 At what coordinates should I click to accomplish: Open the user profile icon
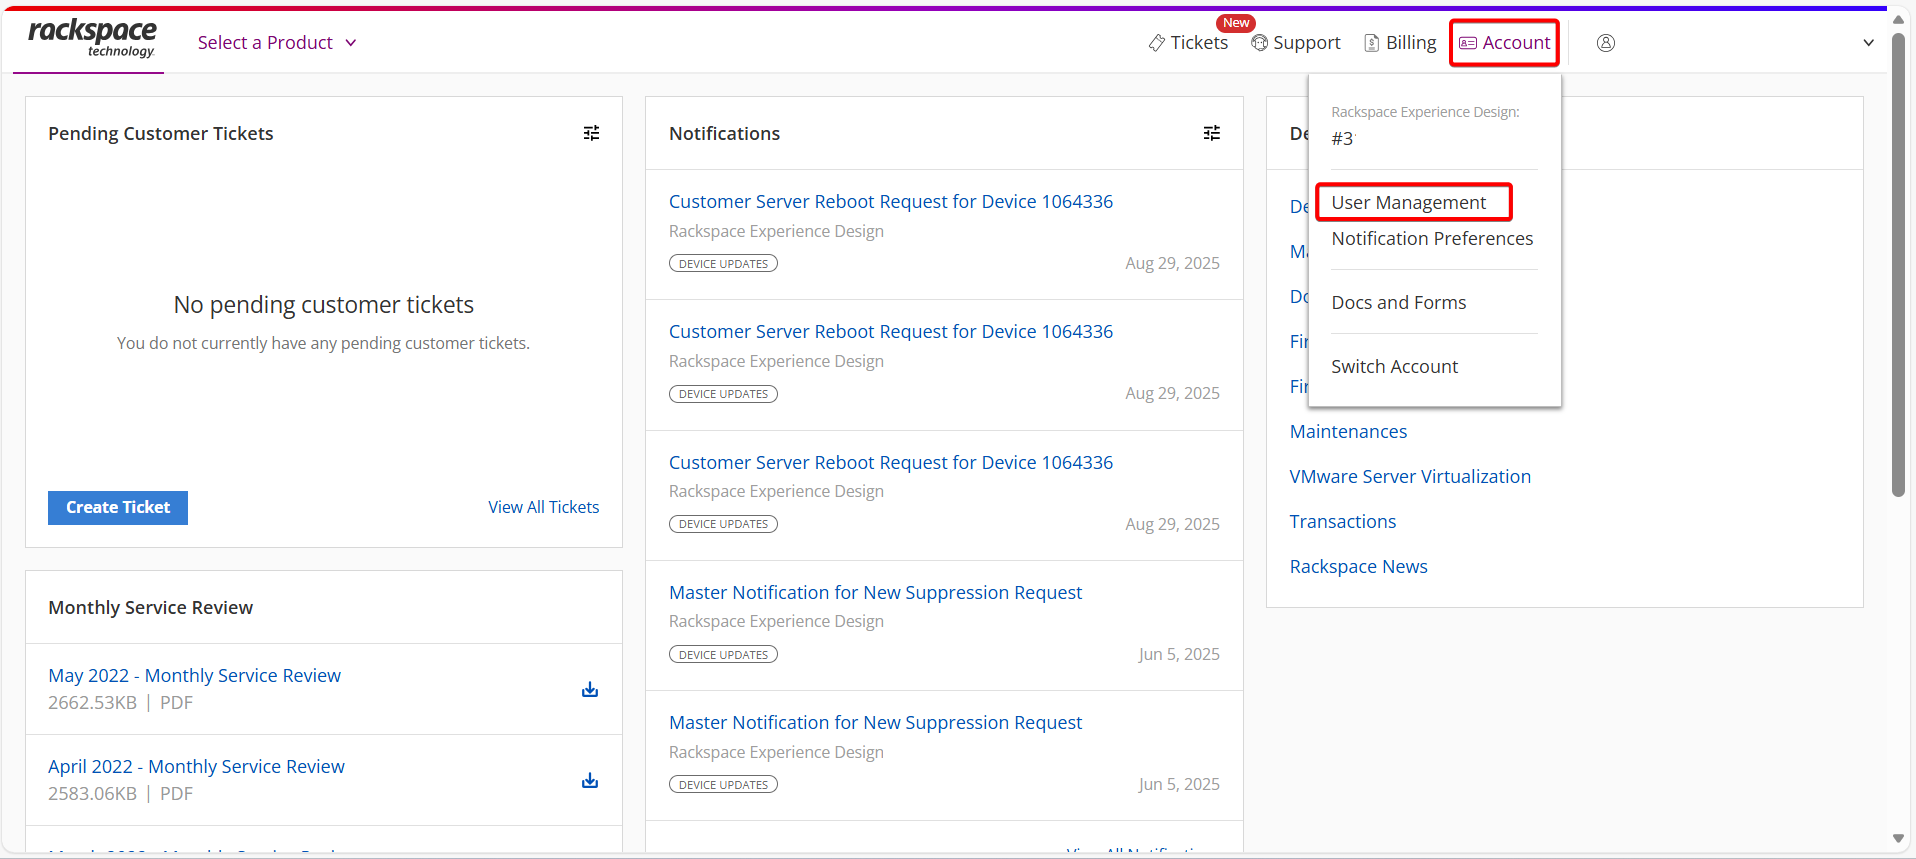tap(1606, 43)
